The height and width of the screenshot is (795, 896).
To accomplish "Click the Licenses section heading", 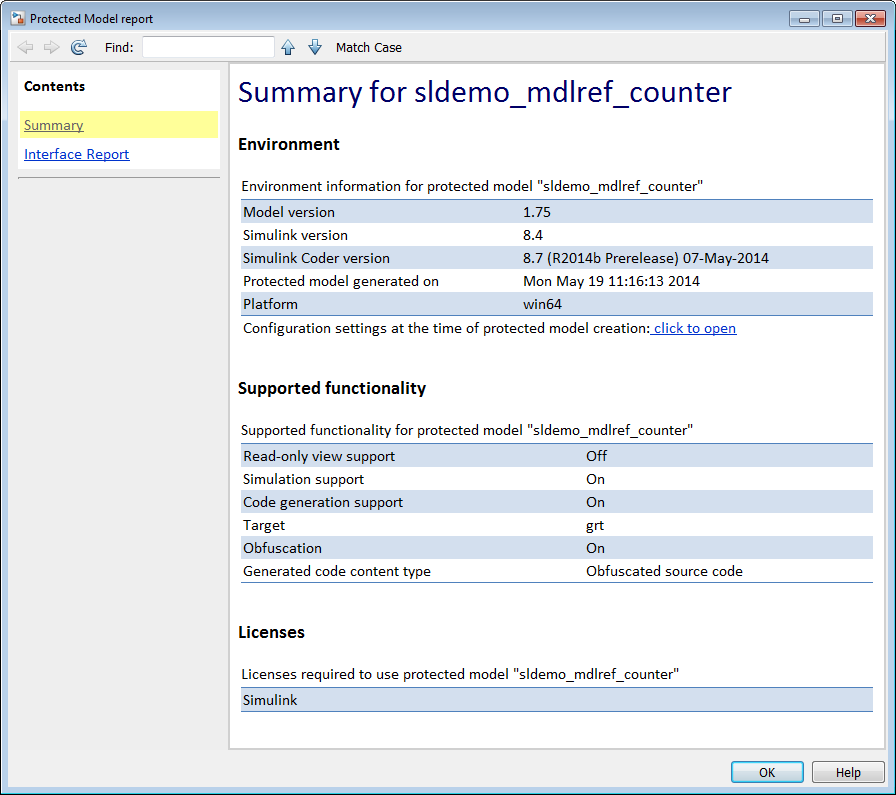I will (x=271, y=632).
